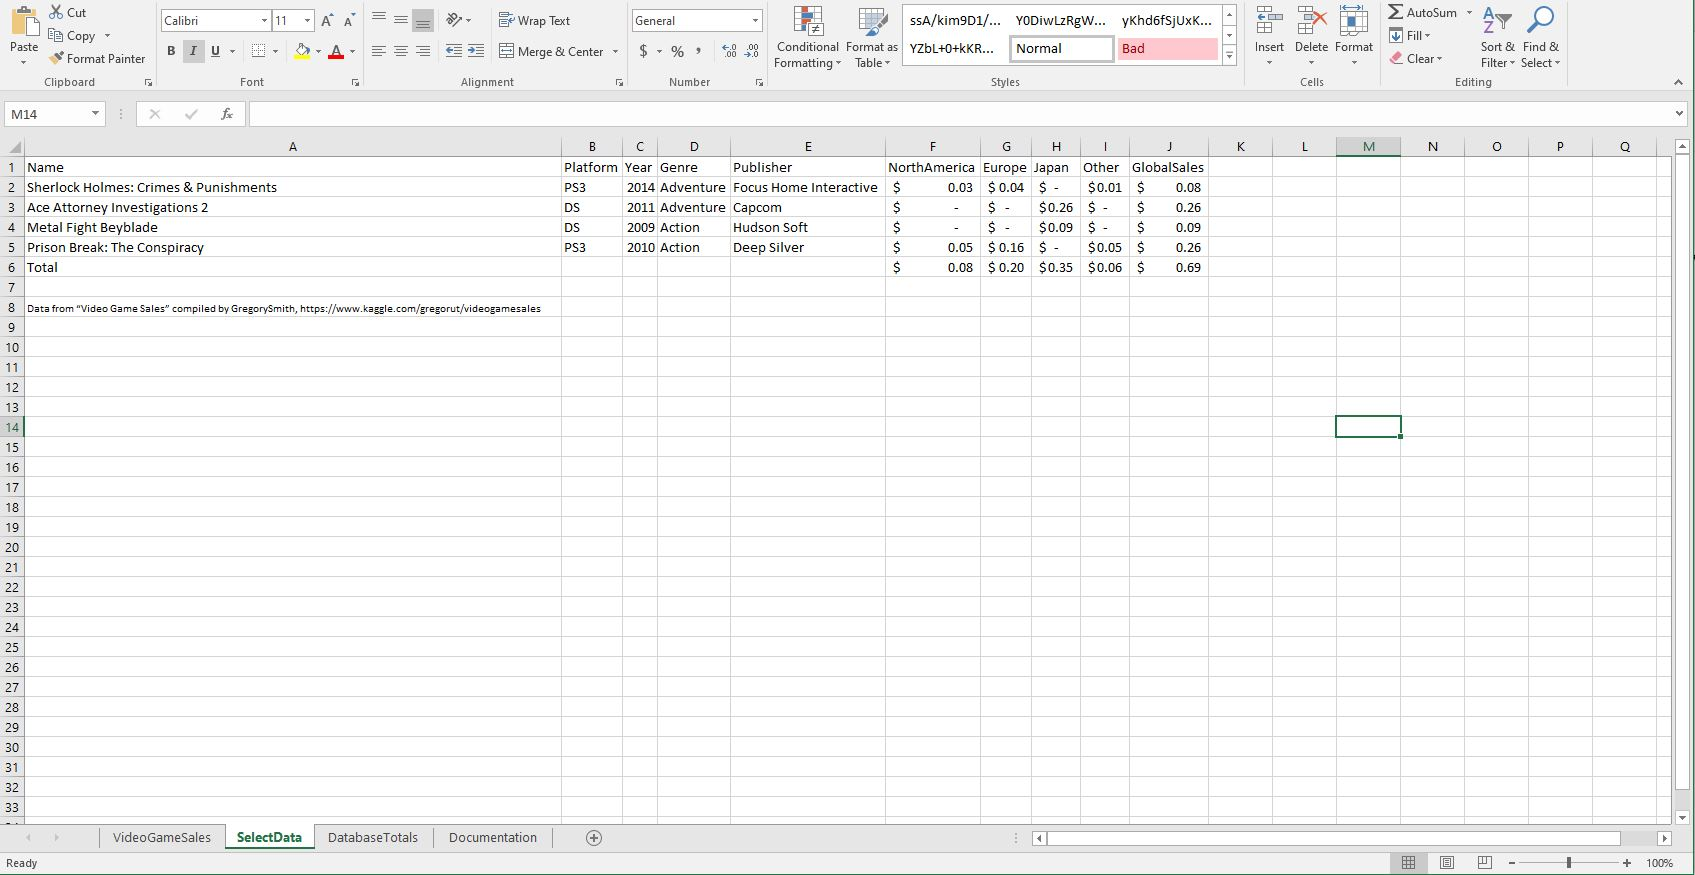Open Find & Select
This screenshot has width=1695, height=875.
click(1541, 38)
